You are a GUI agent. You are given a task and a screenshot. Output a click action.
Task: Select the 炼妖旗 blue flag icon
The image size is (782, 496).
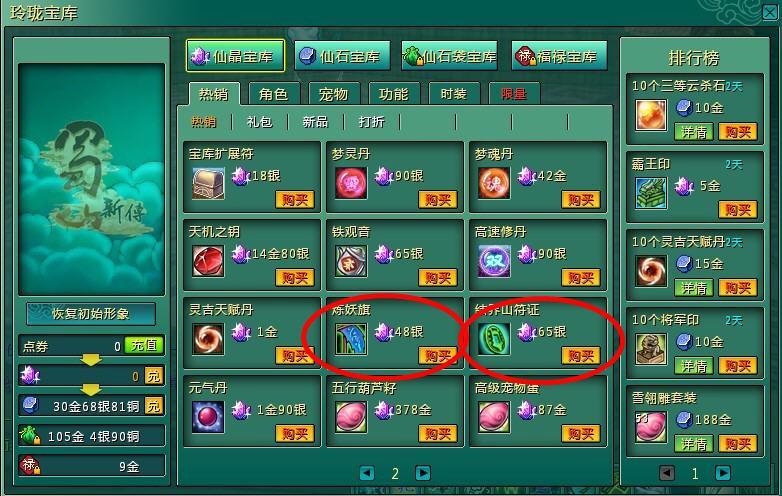[351, 339]
